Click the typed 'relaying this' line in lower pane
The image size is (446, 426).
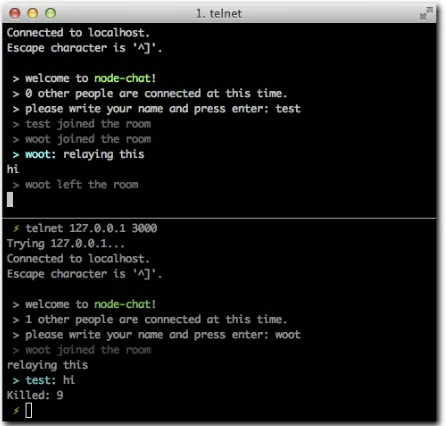click(x=47, y=365)
